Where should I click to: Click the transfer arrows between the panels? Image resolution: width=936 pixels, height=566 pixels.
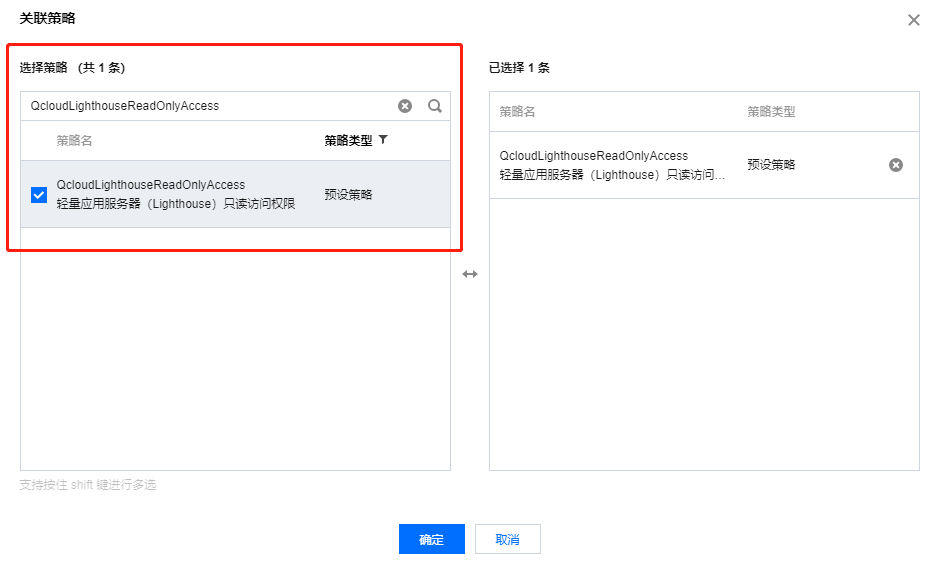coord(470,274)
